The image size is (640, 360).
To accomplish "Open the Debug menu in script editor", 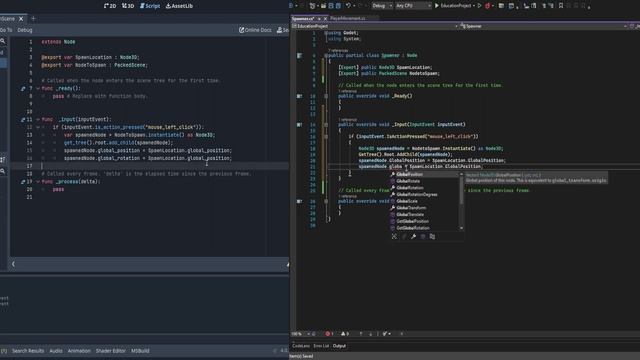I will 24,30.
